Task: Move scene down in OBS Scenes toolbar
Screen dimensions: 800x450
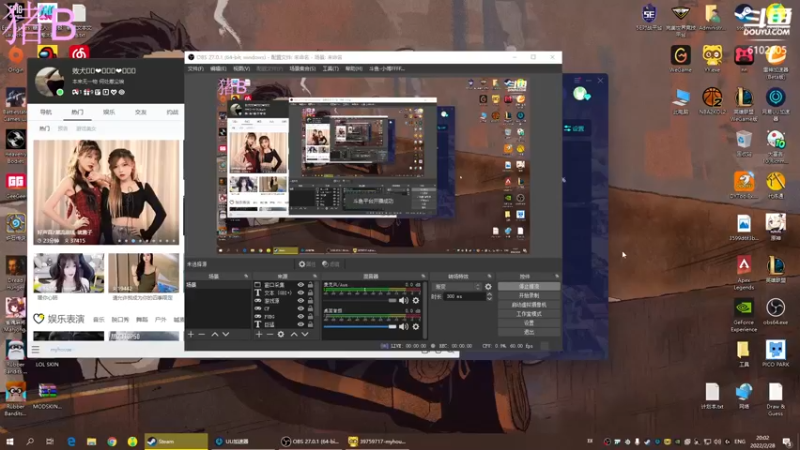Action: 226,334
